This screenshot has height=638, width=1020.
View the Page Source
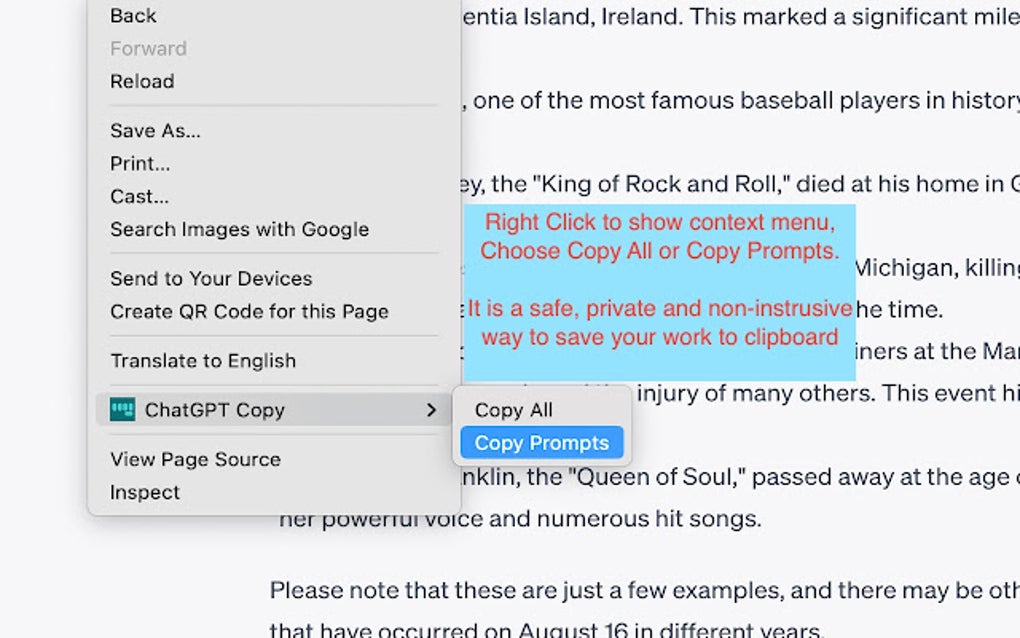pos(194,459)
